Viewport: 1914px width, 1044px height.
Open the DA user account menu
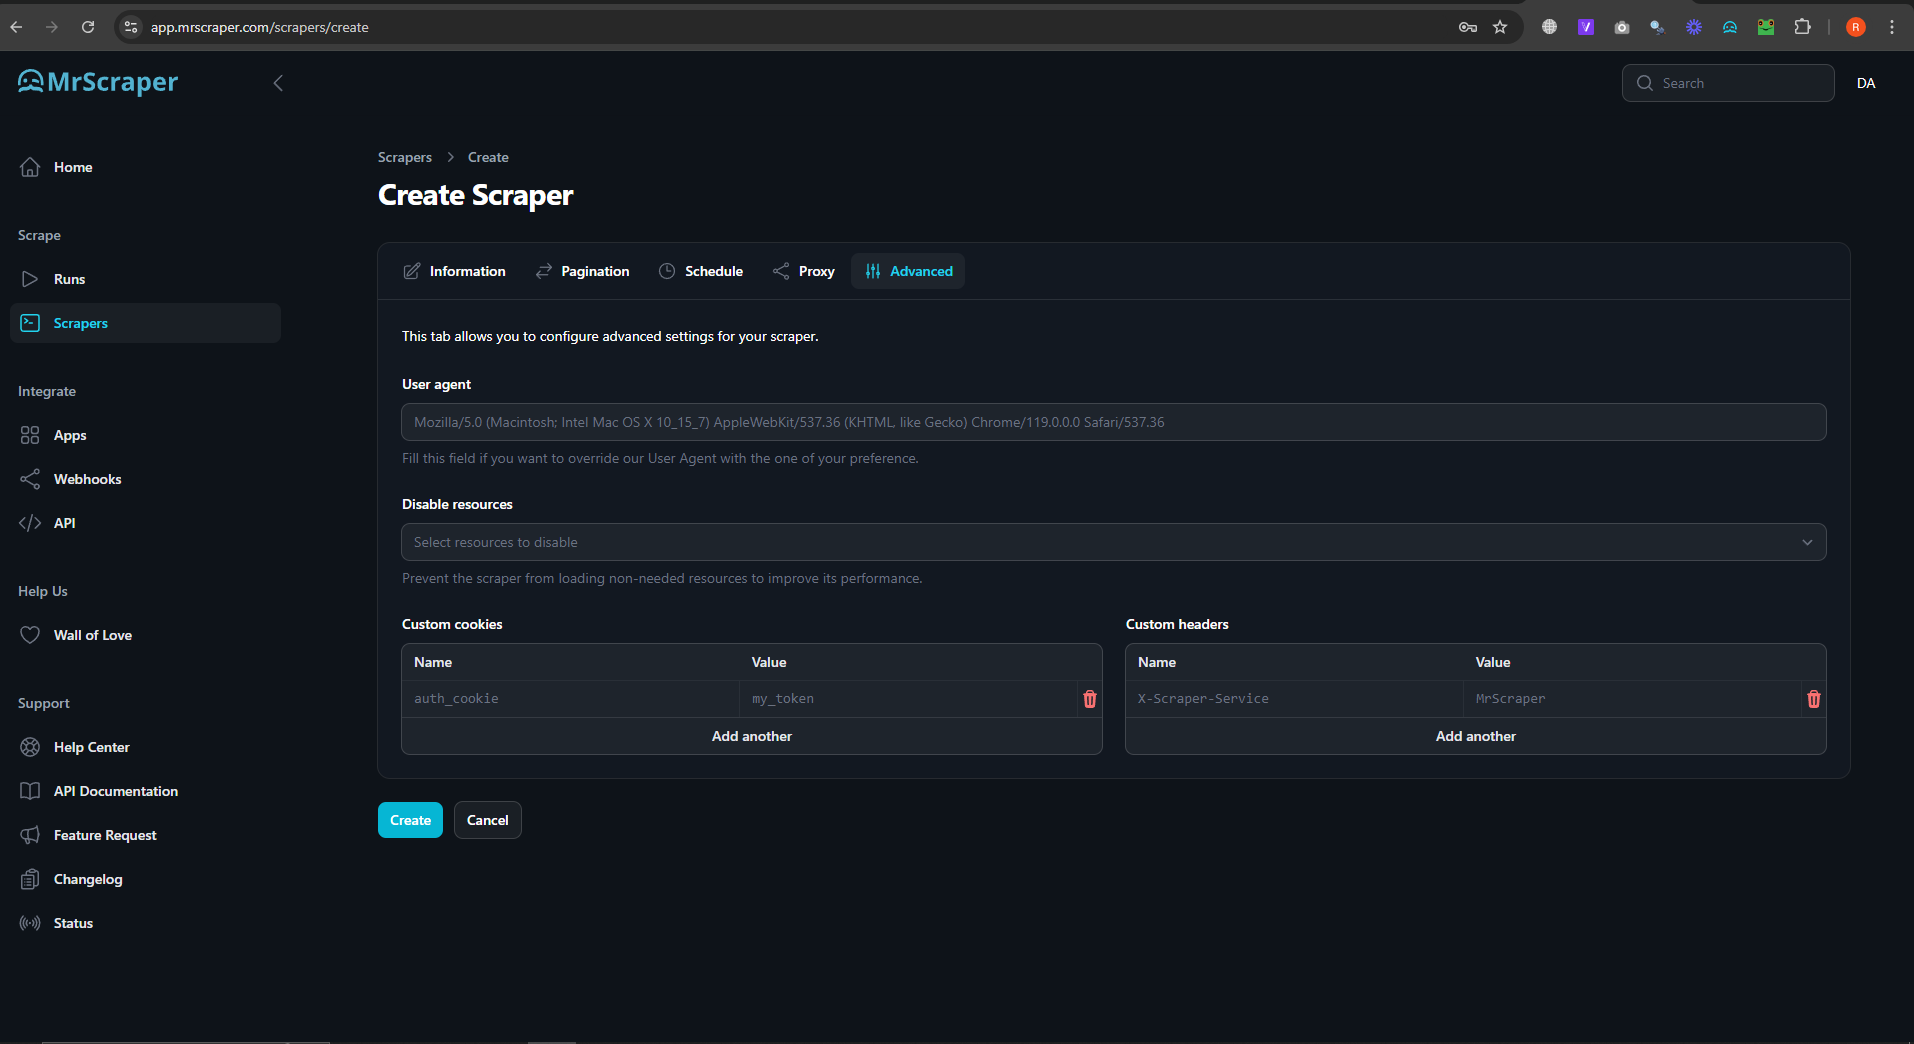pos(1866,83)
